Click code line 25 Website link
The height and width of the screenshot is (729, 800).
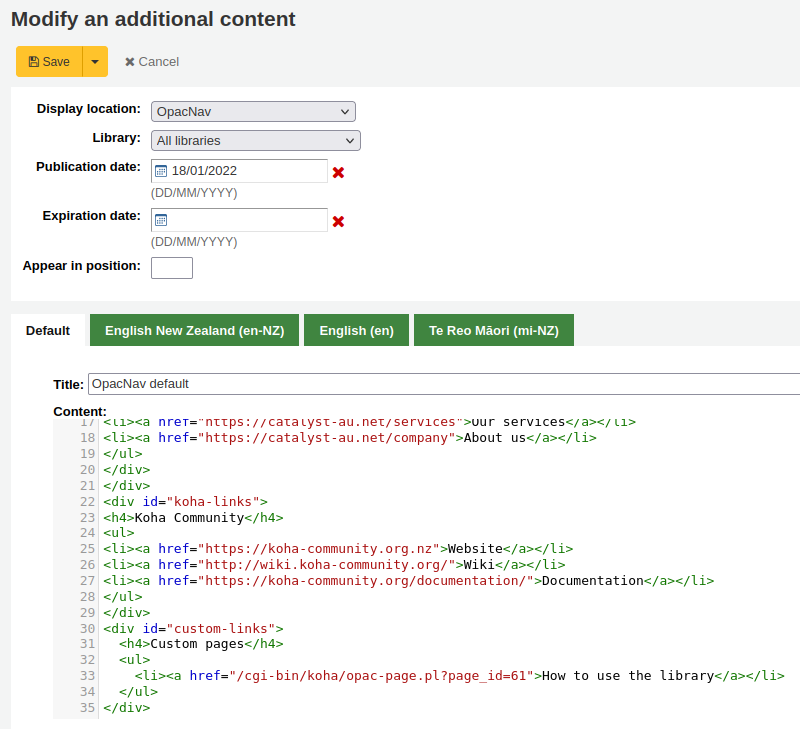pyautogui.click(x=338, y=549)
